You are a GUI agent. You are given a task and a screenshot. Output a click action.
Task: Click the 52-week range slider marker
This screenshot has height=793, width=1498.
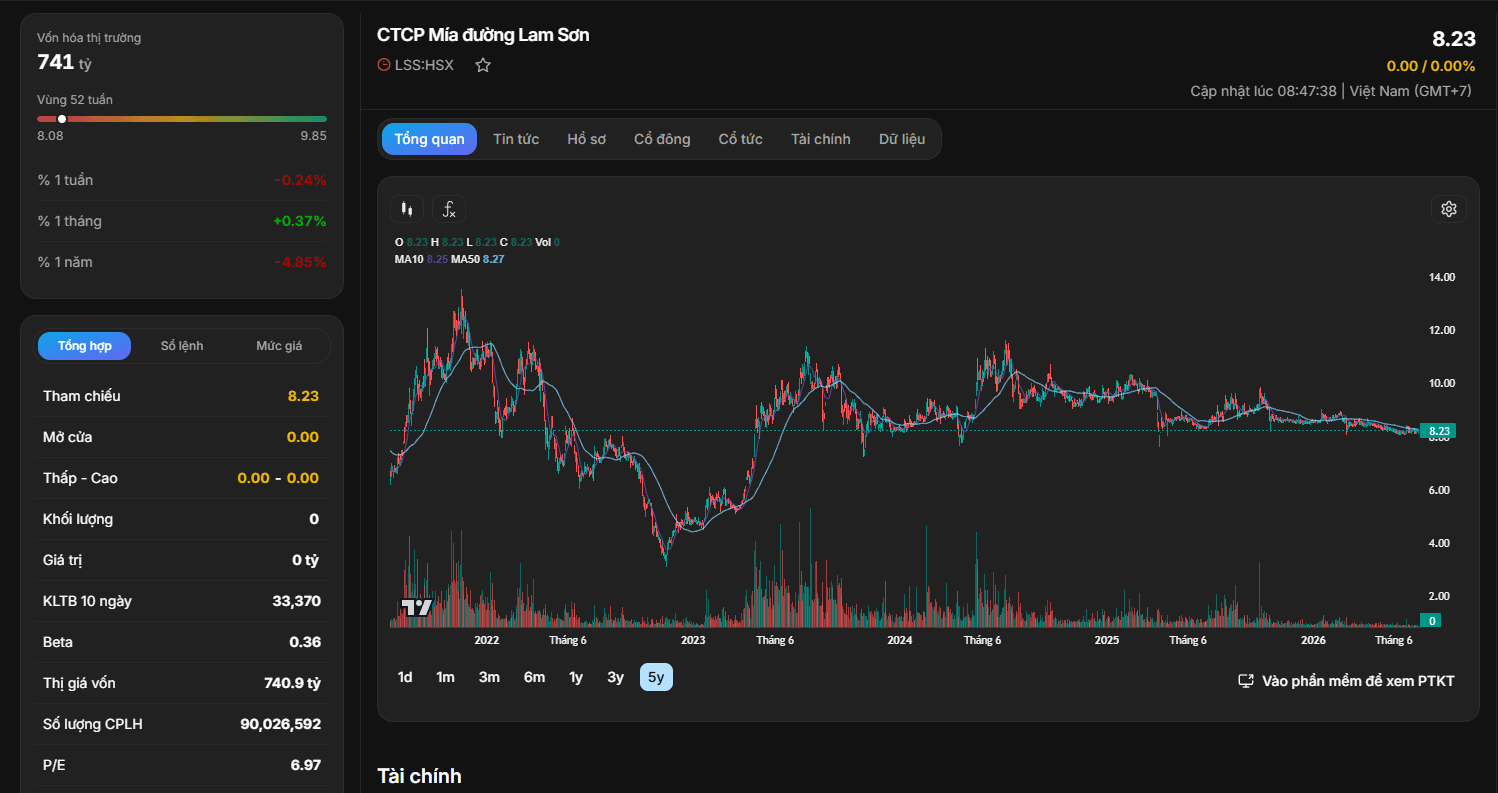[x=62, y=119]
